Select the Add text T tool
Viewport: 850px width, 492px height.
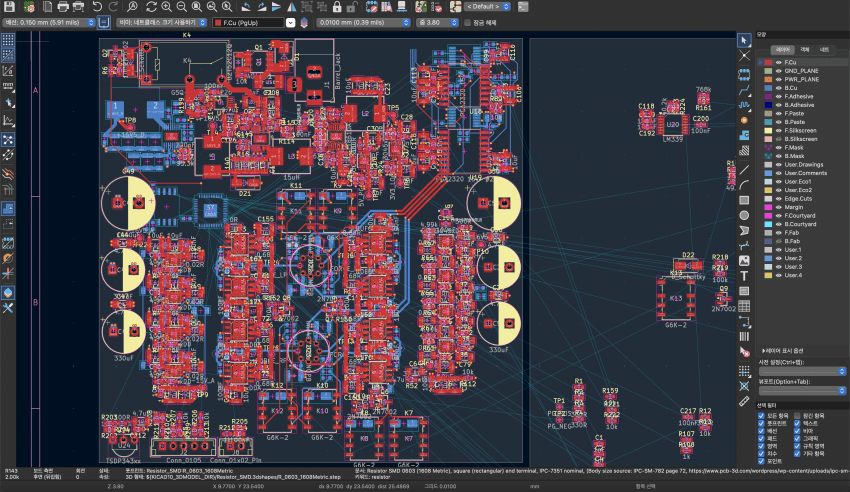click(744, 276)
